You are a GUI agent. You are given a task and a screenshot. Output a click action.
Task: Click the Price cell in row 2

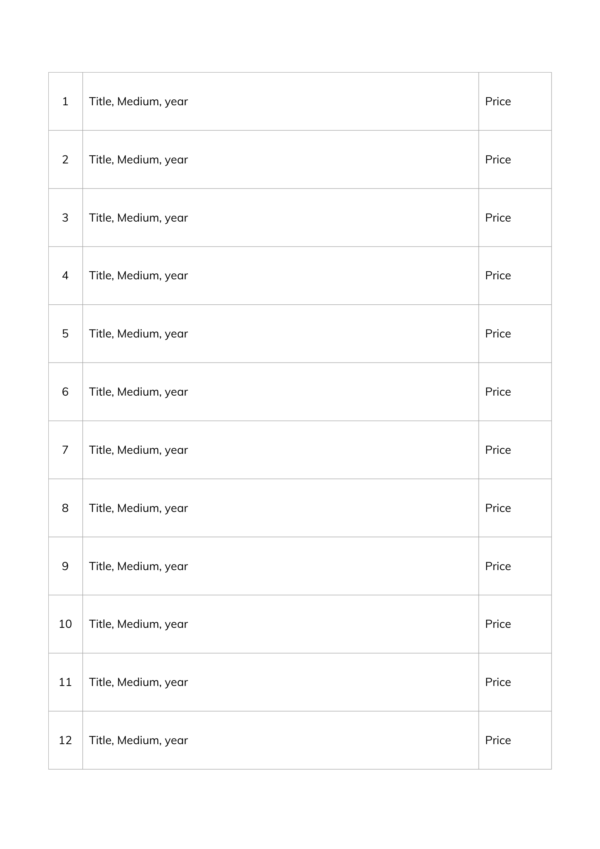pos(515,160)
